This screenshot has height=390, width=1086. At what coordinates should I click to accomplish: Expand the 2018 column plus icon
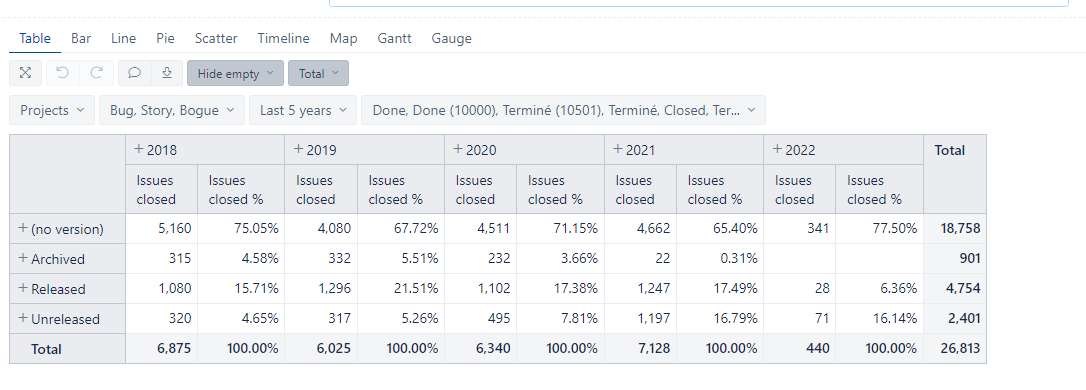139,150
